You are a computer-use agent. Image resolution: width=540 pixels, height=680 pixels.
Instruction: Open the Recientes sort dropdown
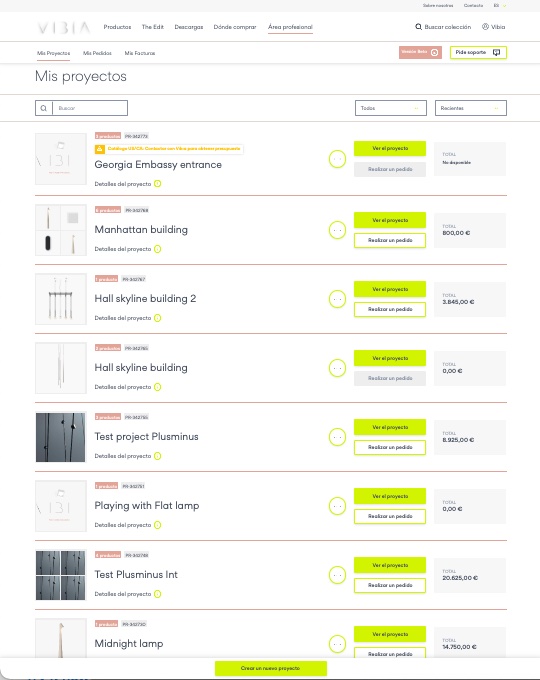[471, 108]
